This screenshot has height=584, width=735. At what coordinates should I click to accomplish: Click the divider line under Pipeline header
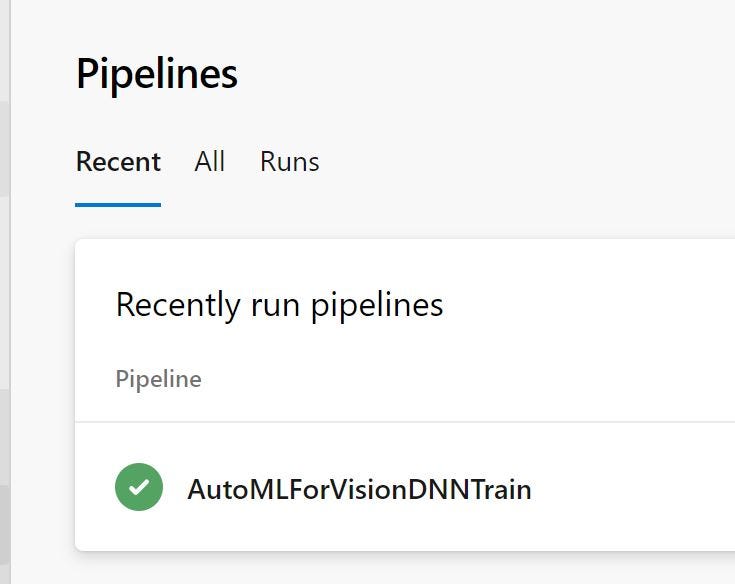coord(400,422)
